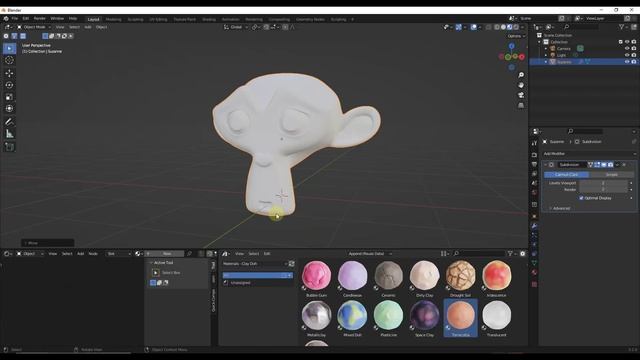Toggle snapping magnet icon
The height and width of the screenshot is (360, 640).
coord(266,27)
